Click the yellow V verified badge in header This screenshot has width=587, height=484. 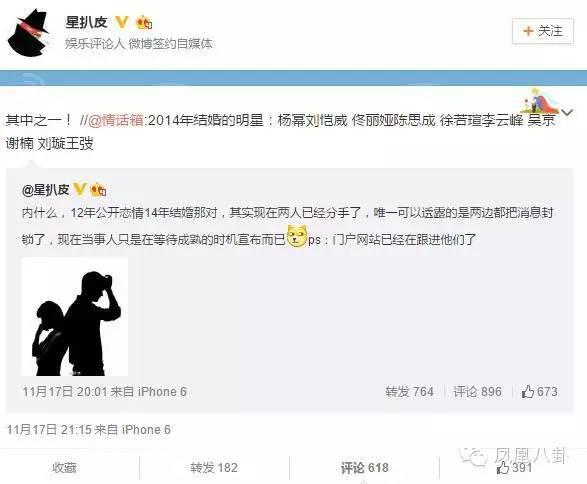[122, 22]
